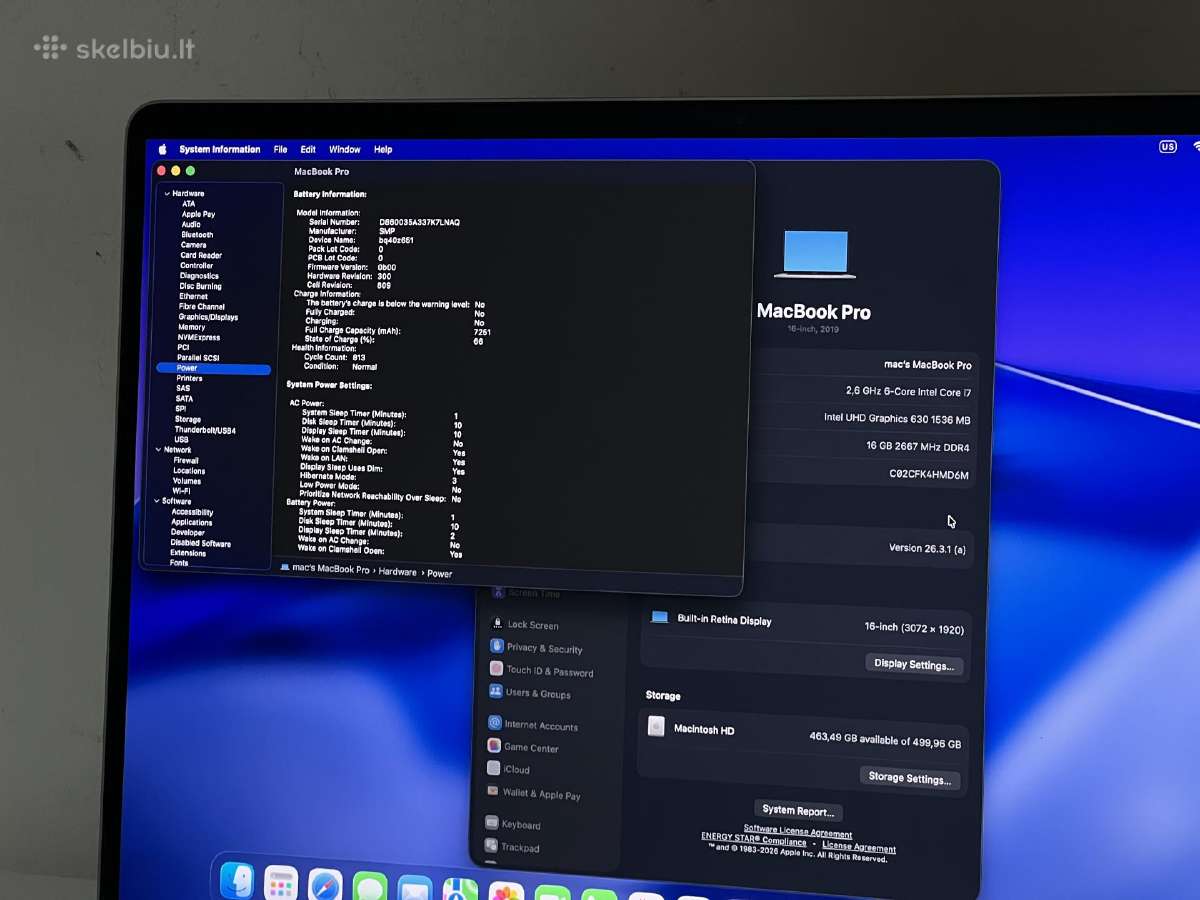
Task: Click the laptop icon in the path bar
Action: coord(285,567)
